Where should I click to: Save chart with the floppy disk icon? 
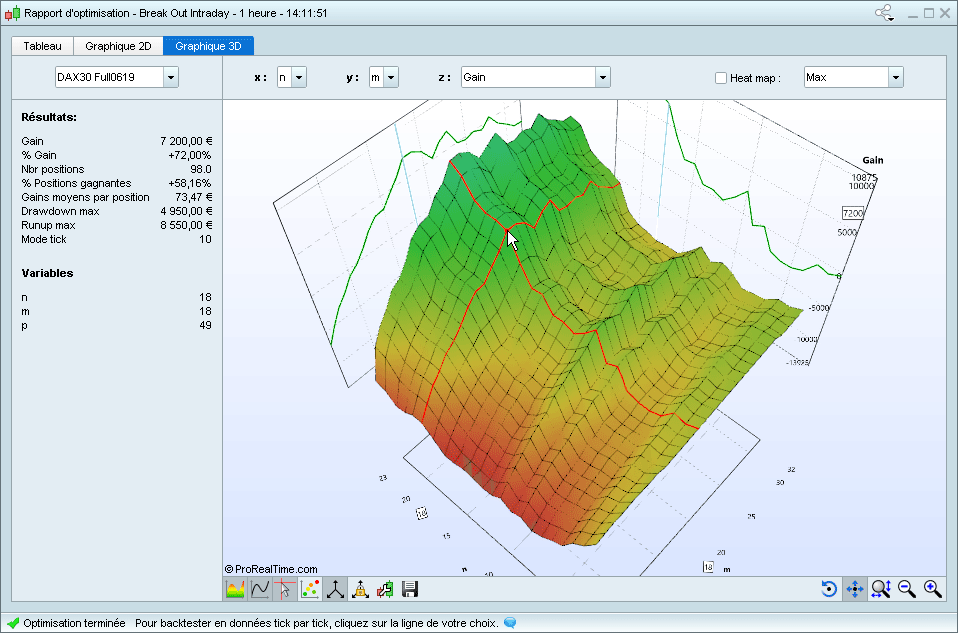coord(410,589)
